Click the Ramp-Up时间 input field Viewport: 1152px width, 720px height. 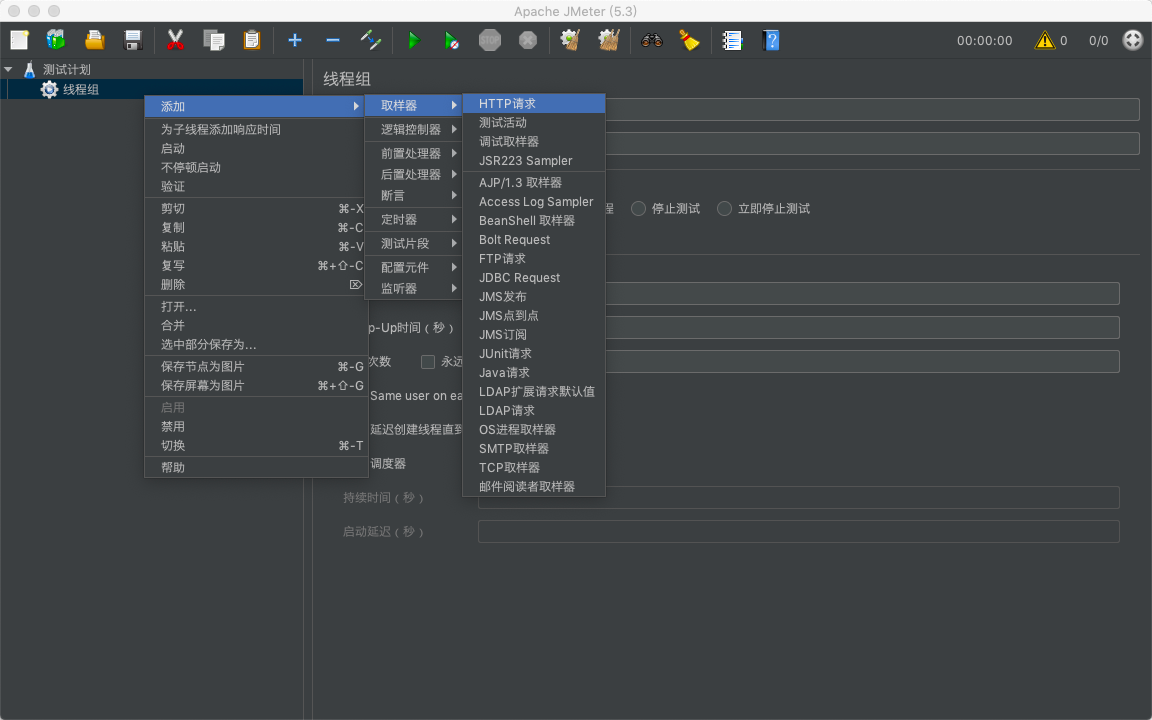863,328
